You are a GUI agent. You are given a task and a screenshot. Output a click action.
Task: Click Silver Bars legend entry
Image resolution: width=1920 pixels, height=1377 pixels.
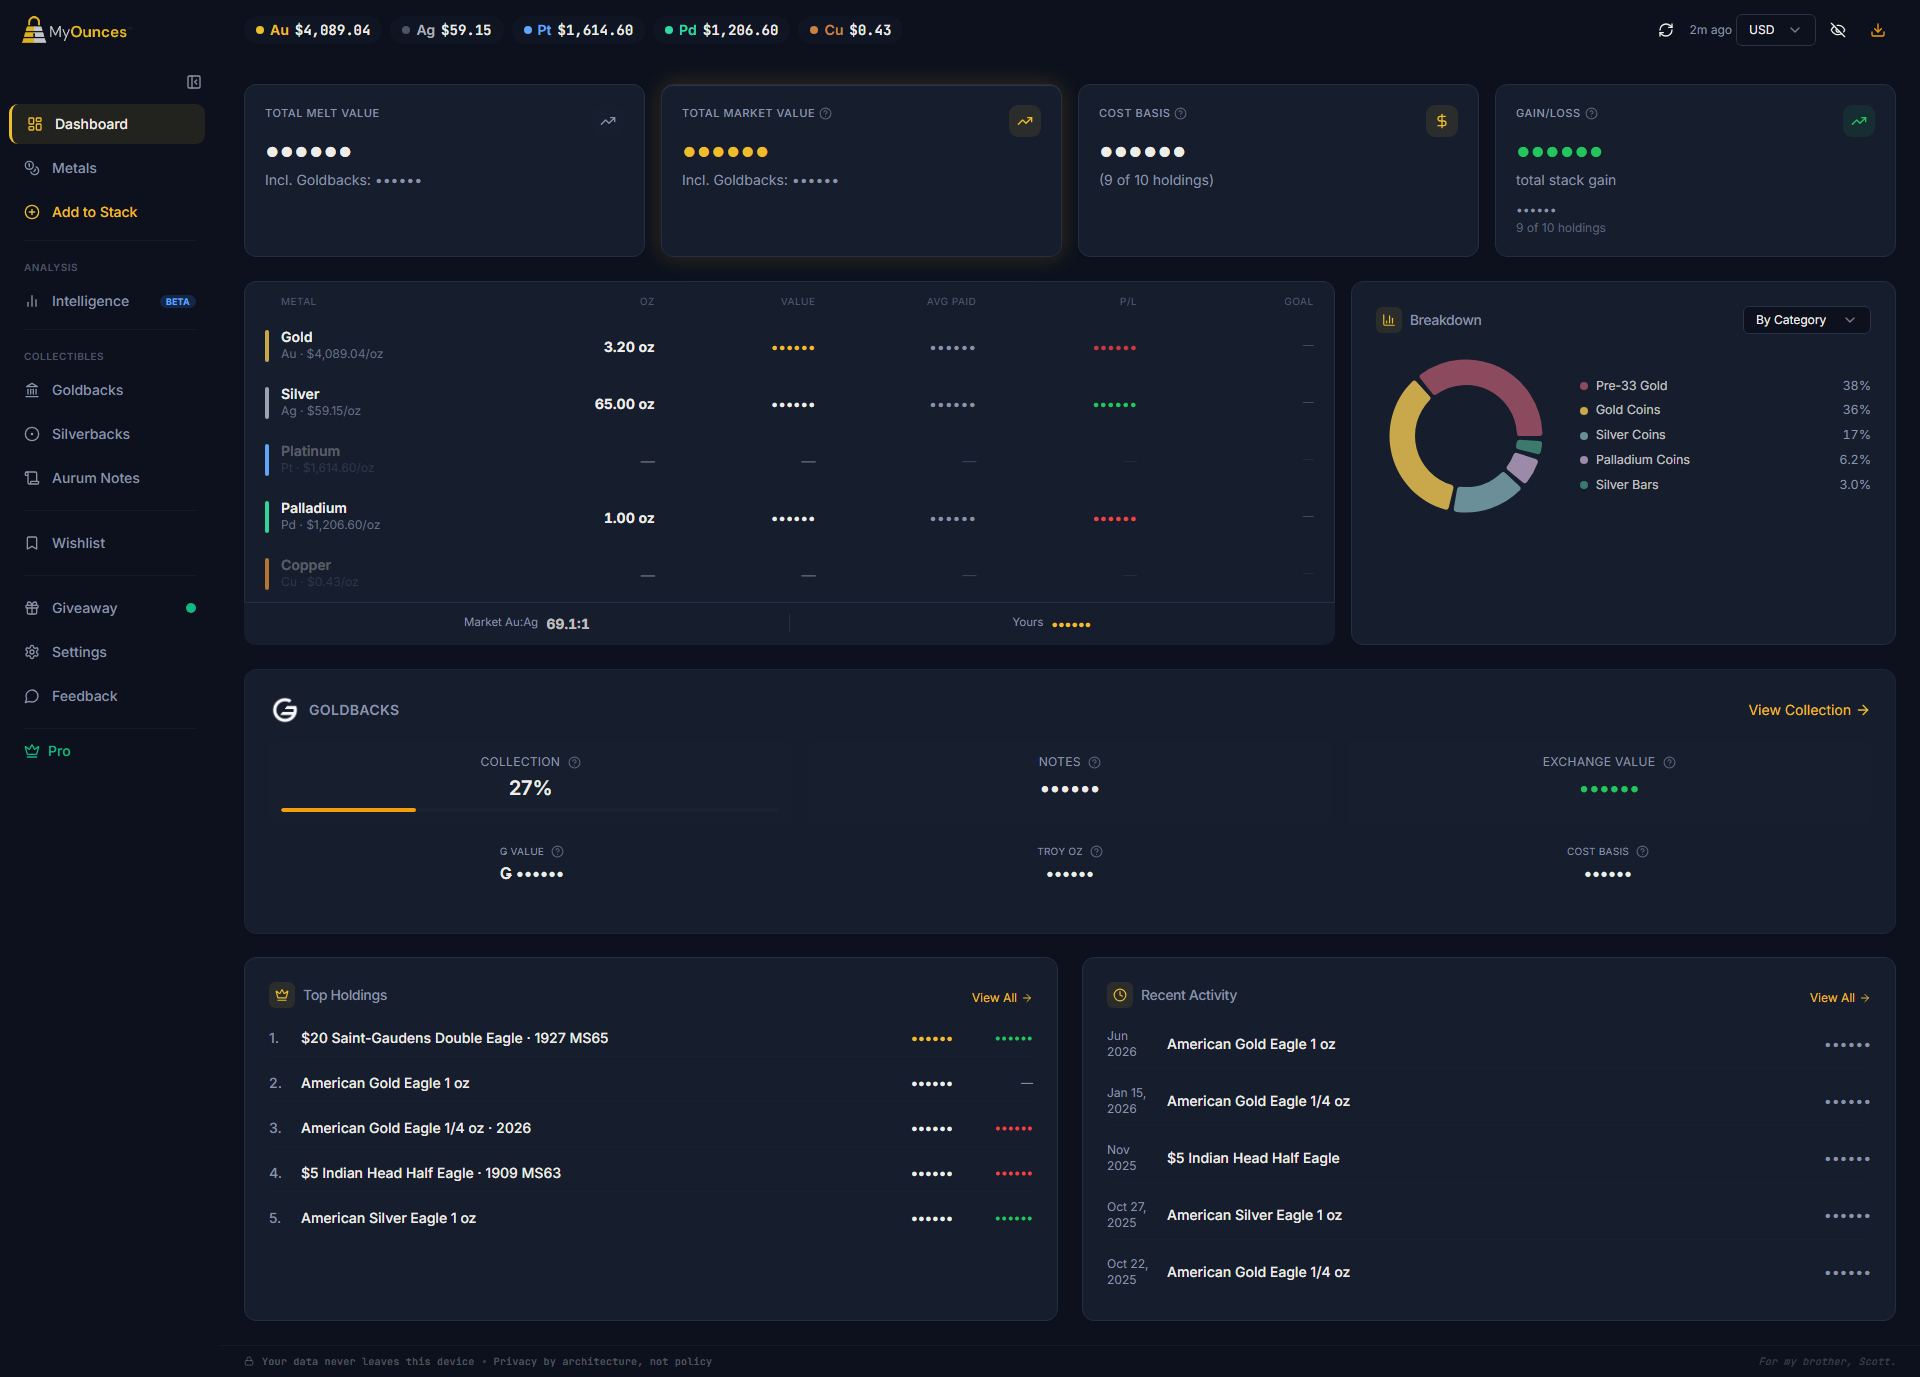[1725, 485]
